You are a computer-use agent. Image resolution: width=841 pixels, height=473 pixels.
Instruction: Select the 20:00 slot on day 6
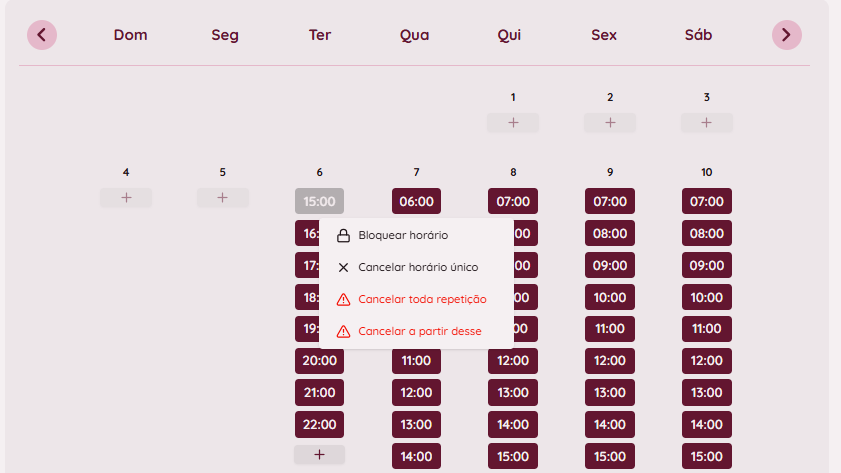[x=319, y=361]
